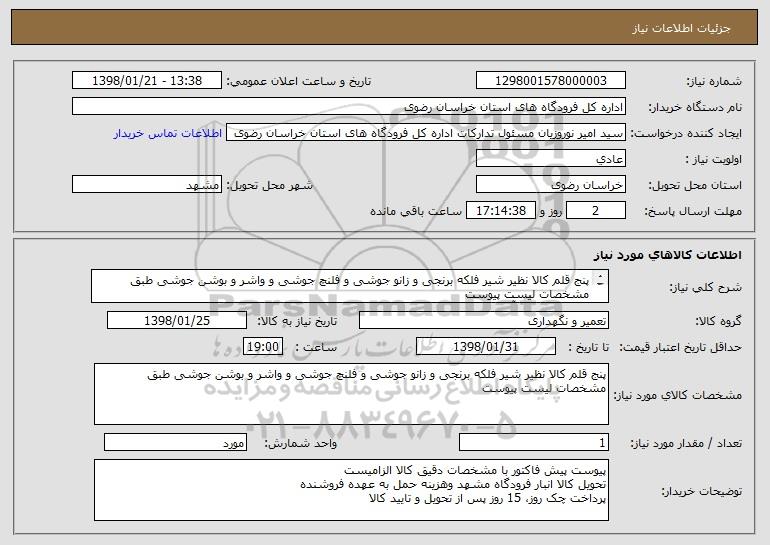Image resolution: width=770 pixels, height=545 pixels.
Task: Select the buyer organization name field
Action: point(349,107)
